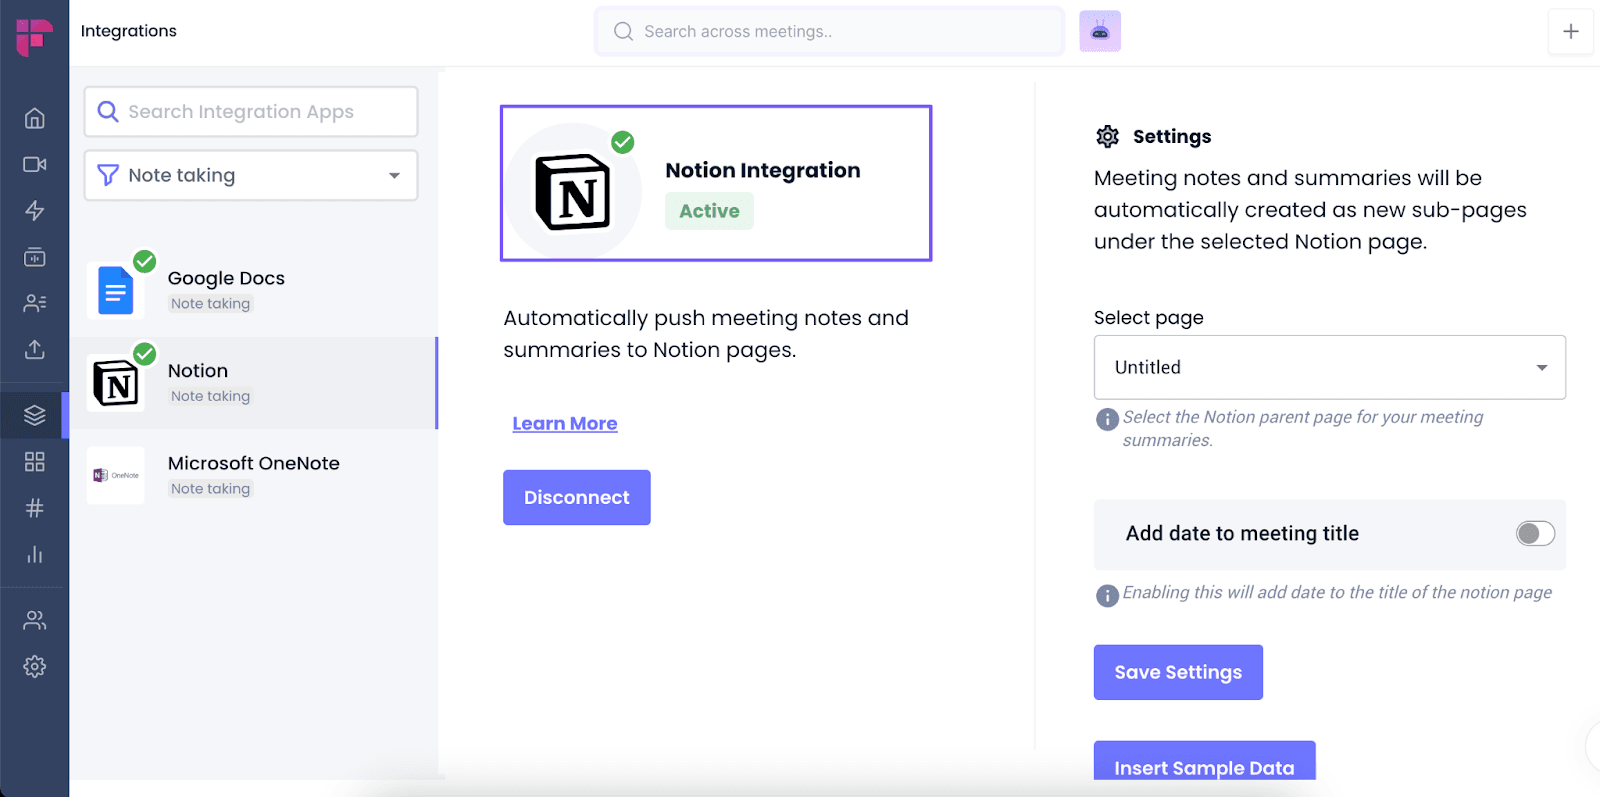Click the funnel filter icon

[x=108, y=175]
